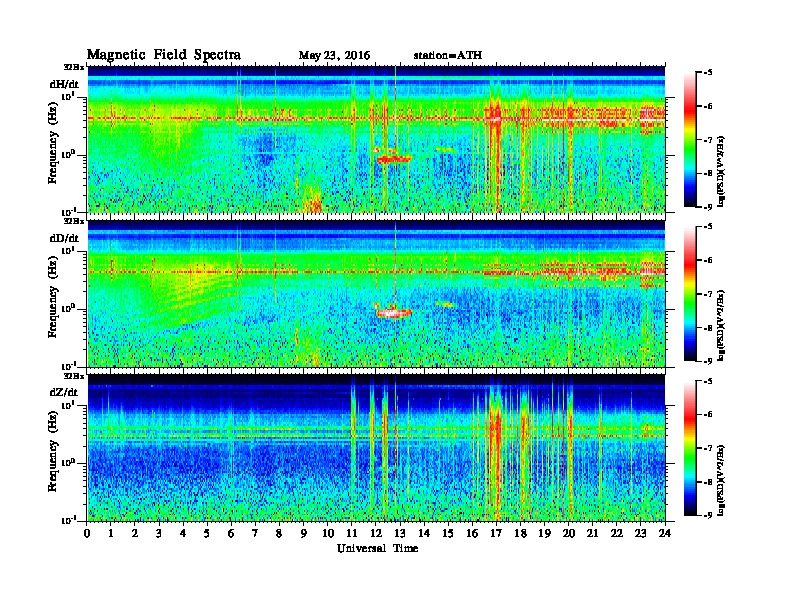Click the log(PSD) label beside the dH/dt color bar
The image size is (792, 612).
[721, 171]
